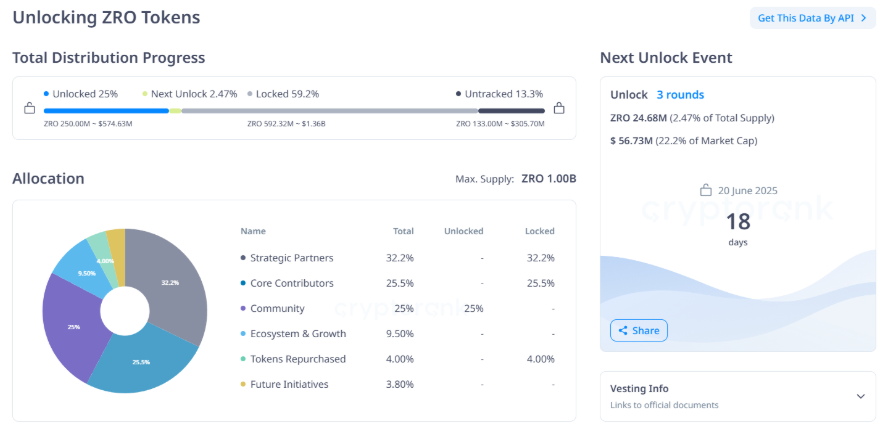Click the Future Initiatives row name

(x=289, y=384)
